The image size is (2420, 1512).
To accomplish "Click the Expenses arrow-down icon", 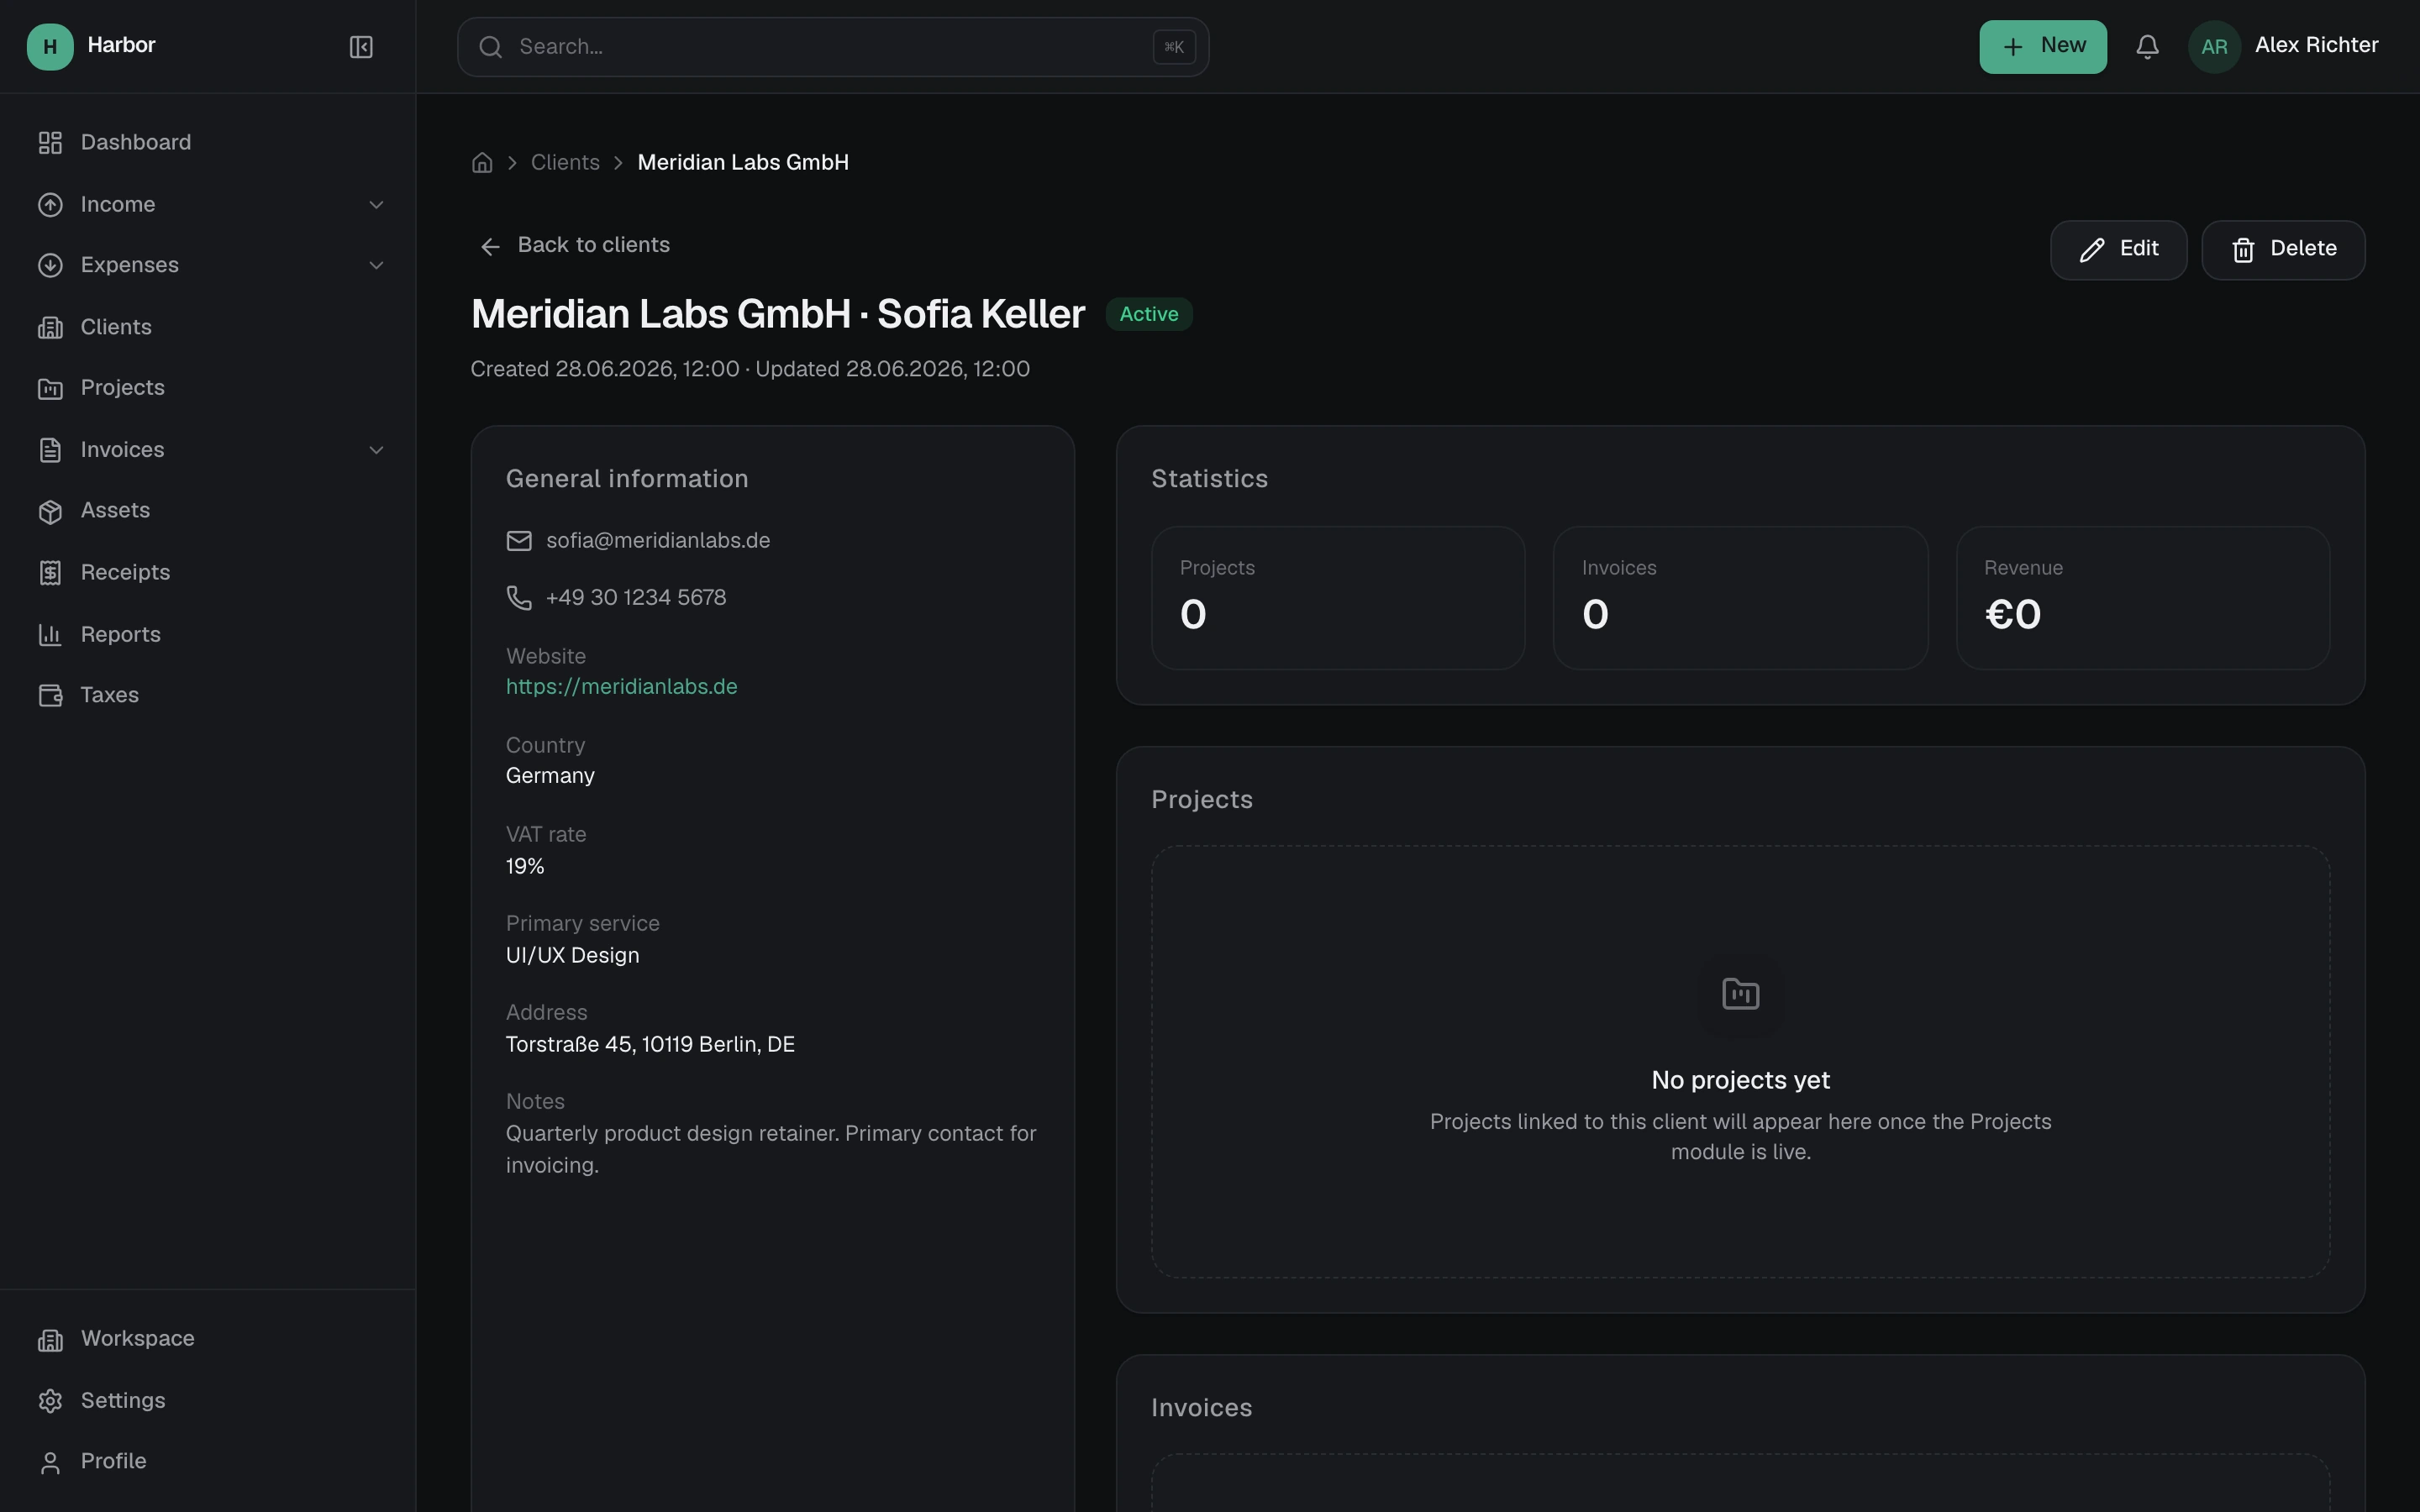I will [50, 266].
